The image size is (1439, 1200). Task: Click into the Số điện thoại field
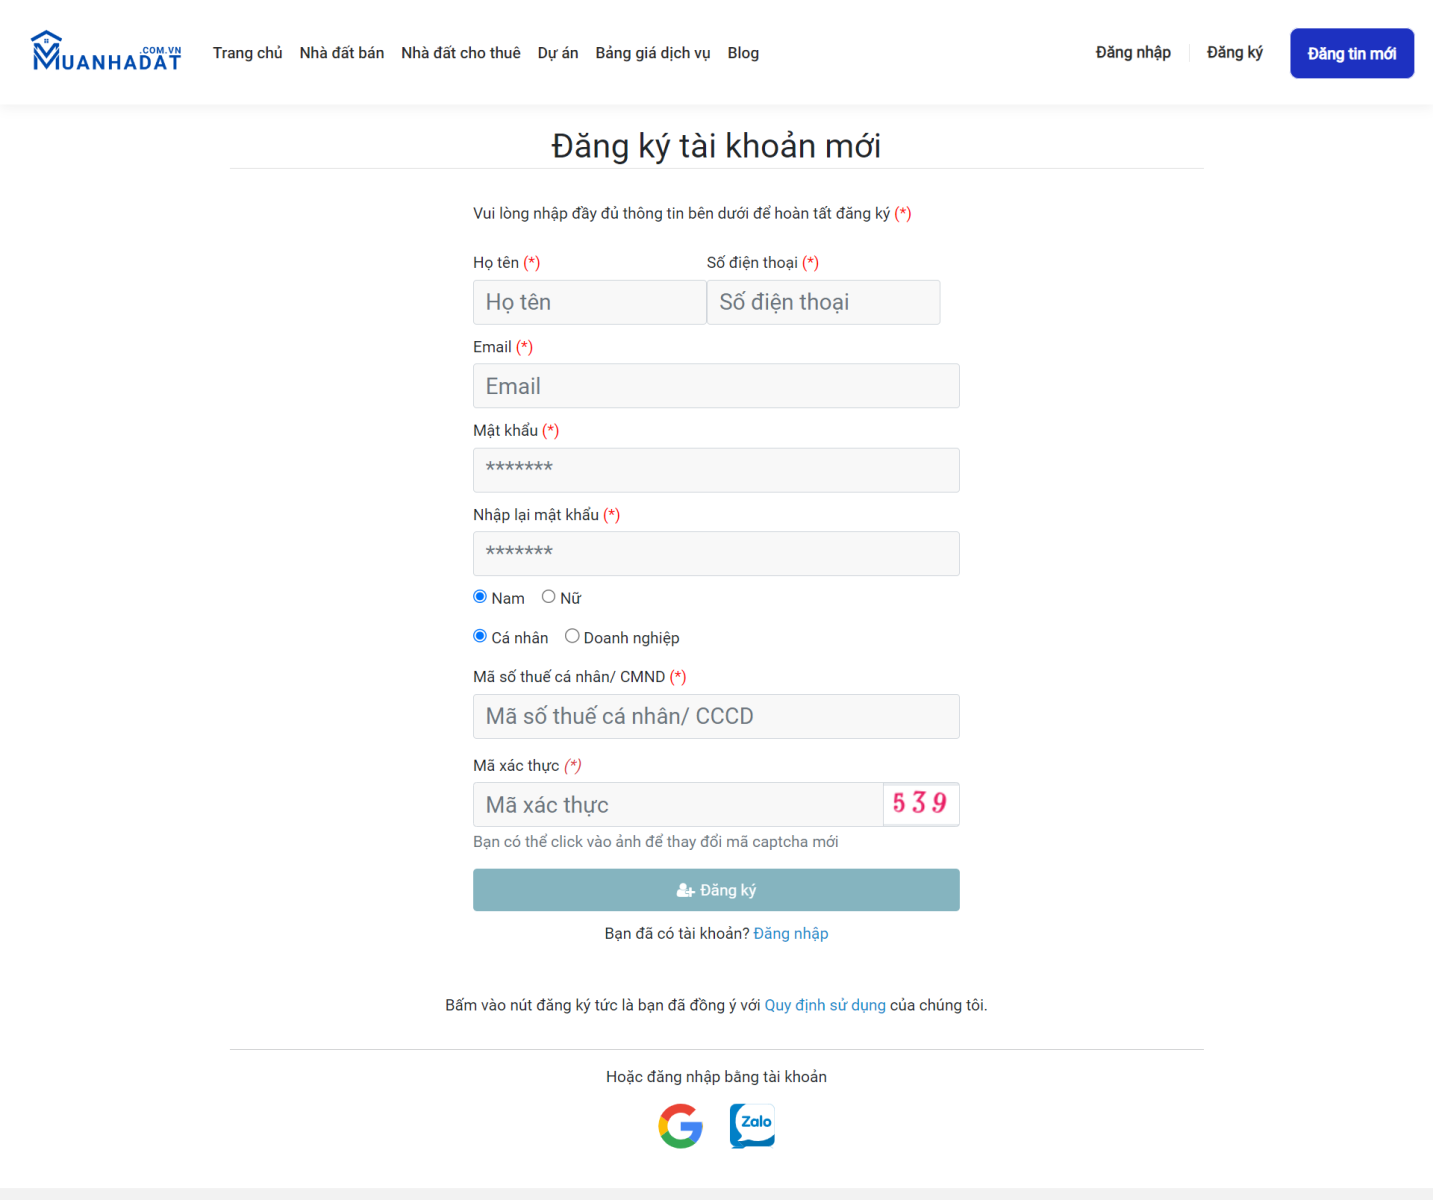tap(823, 302)
